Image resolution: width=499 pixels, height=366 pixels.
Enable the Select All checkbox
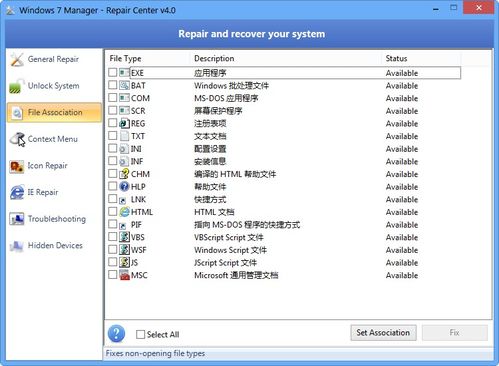tap(140, 334)
